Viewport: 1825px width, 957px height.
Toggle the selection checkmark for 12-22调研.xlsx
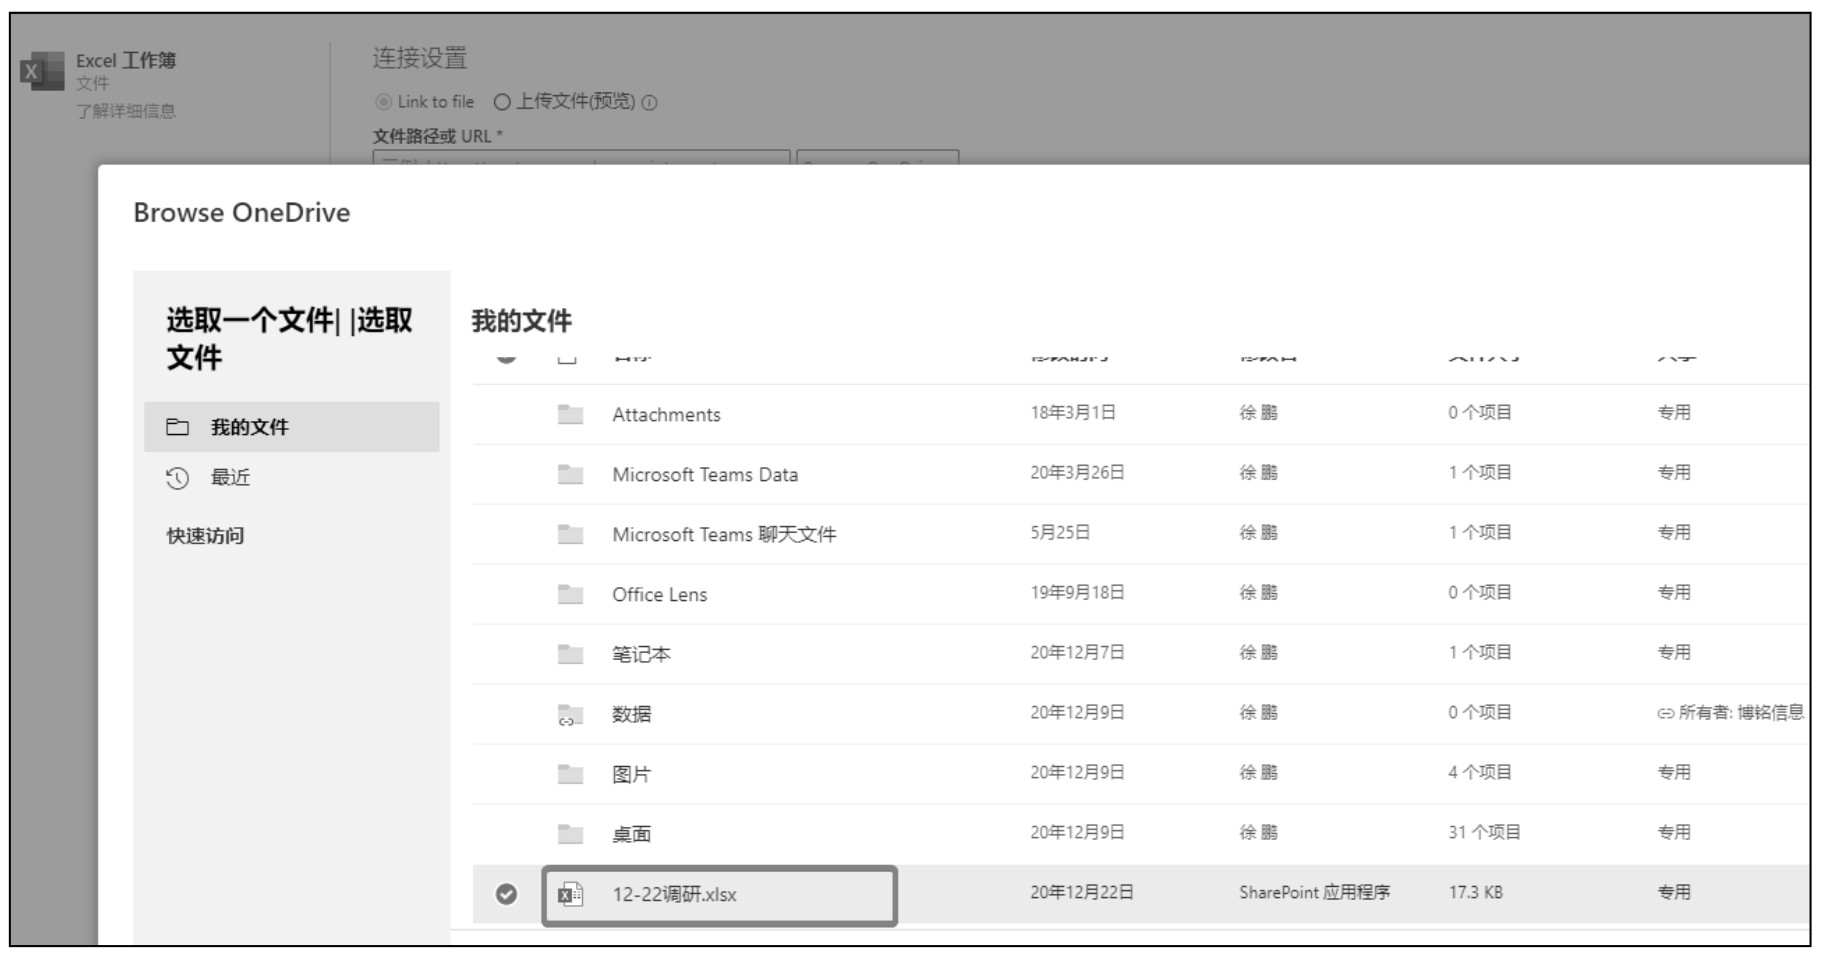507,894
